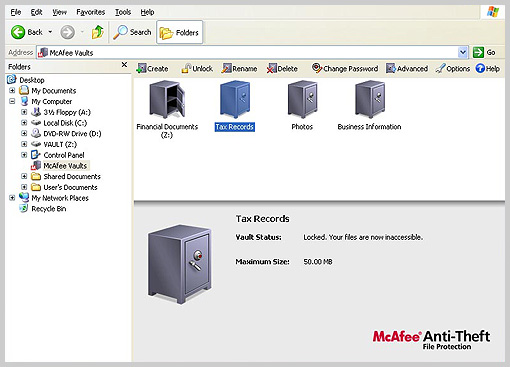
Task: Click the Go button next to address bar
Action: point(484,52)
